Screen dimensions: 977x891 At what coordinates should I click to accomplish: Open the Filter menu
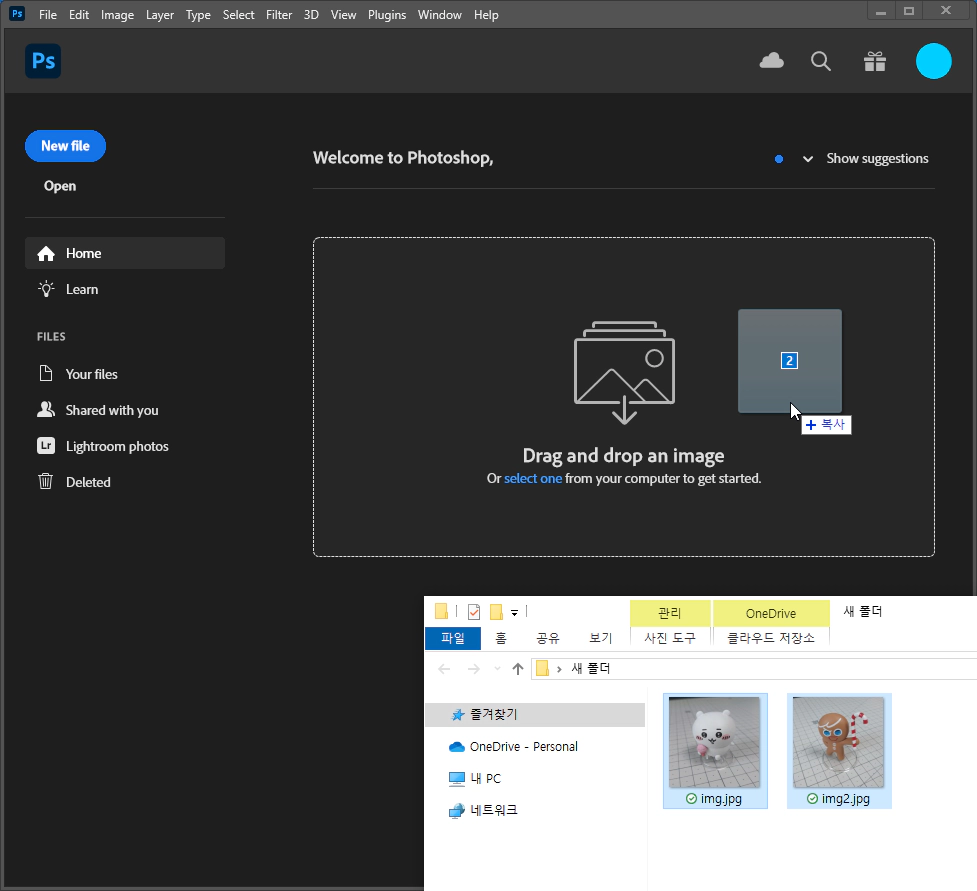pyautogui.click(x=279, y=14)
